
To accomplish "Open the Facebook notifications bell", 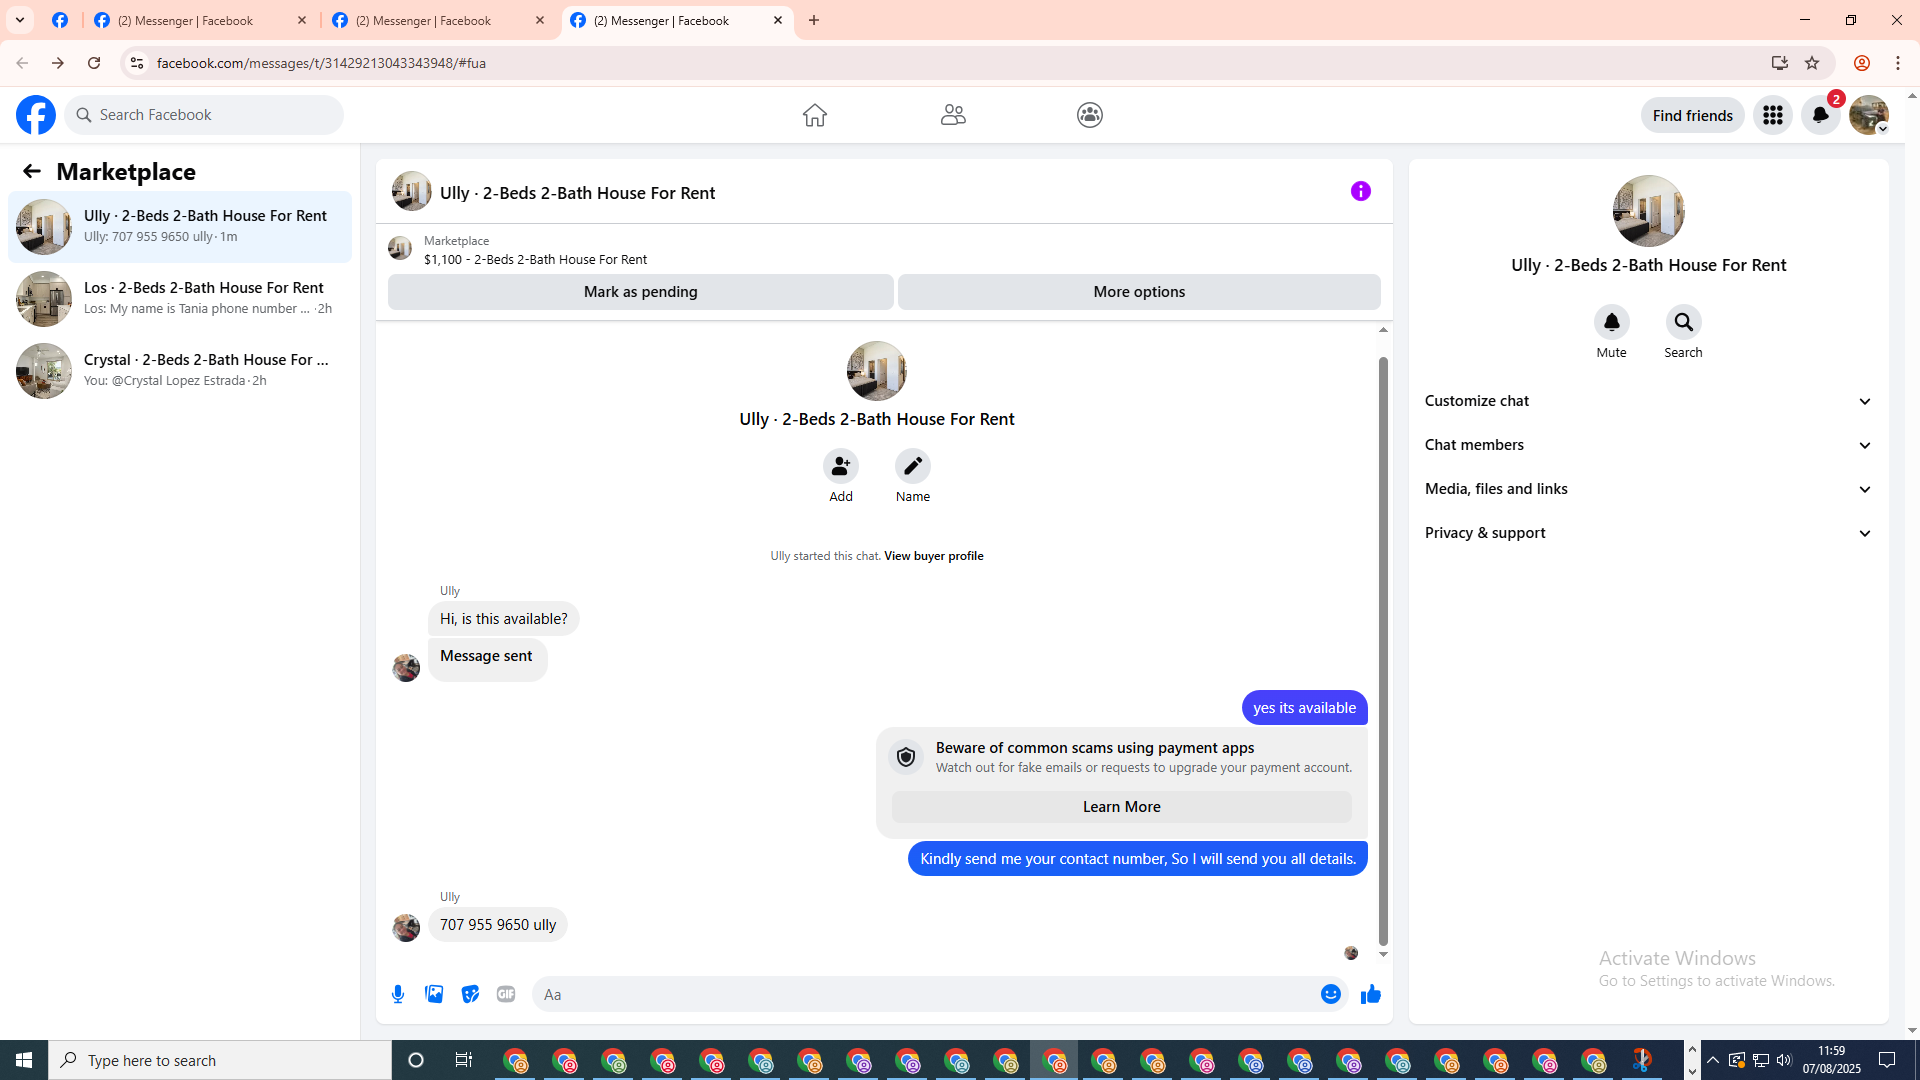I will pos(1820,115).
